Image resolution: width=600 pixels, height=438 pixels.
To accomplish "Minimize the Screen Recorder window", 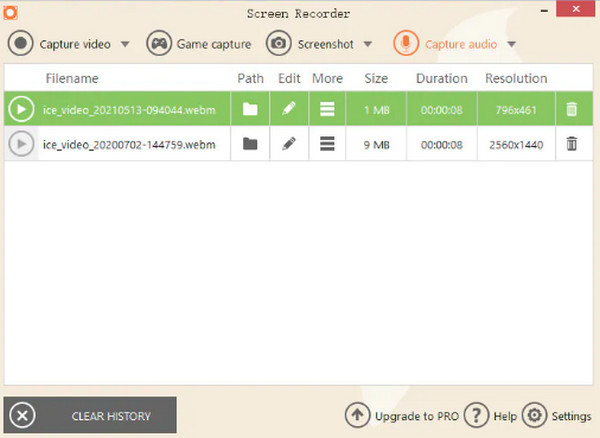I will click(544, 11).
